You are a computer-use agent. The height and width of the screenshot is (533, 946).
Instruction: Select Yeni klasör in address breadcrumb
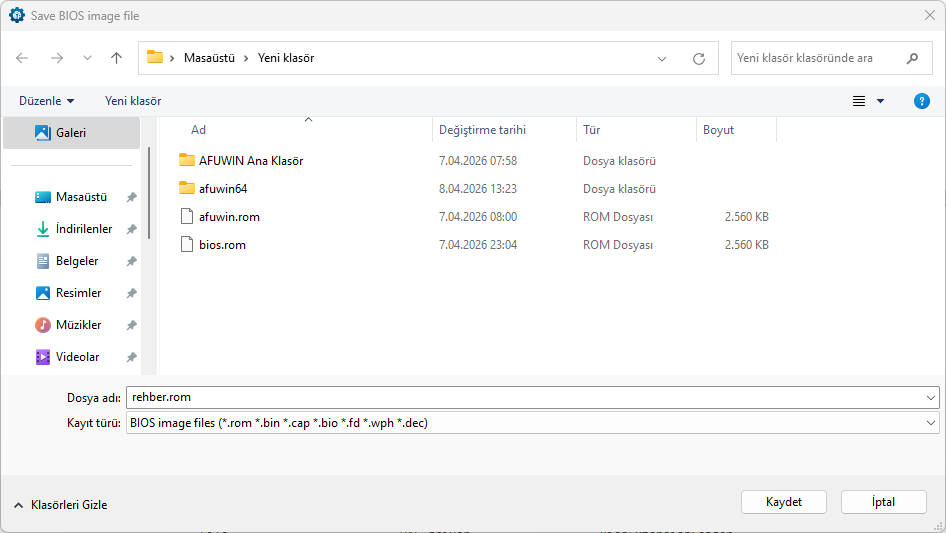286,58
